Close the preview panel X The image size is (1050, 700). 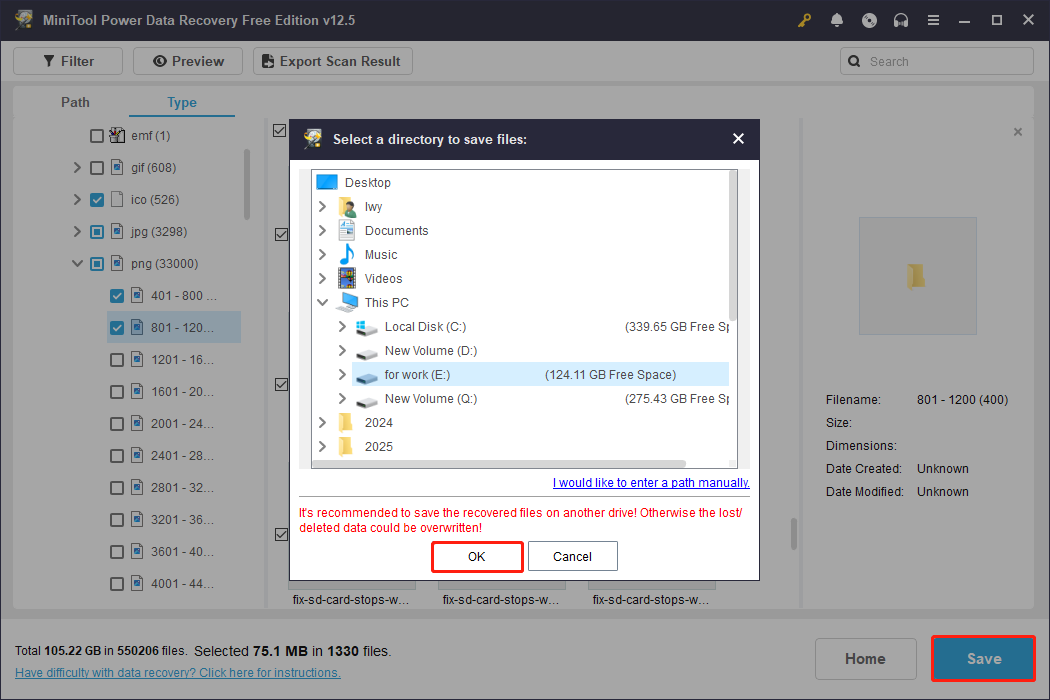pyautogui.click(x=1018, y=132)
